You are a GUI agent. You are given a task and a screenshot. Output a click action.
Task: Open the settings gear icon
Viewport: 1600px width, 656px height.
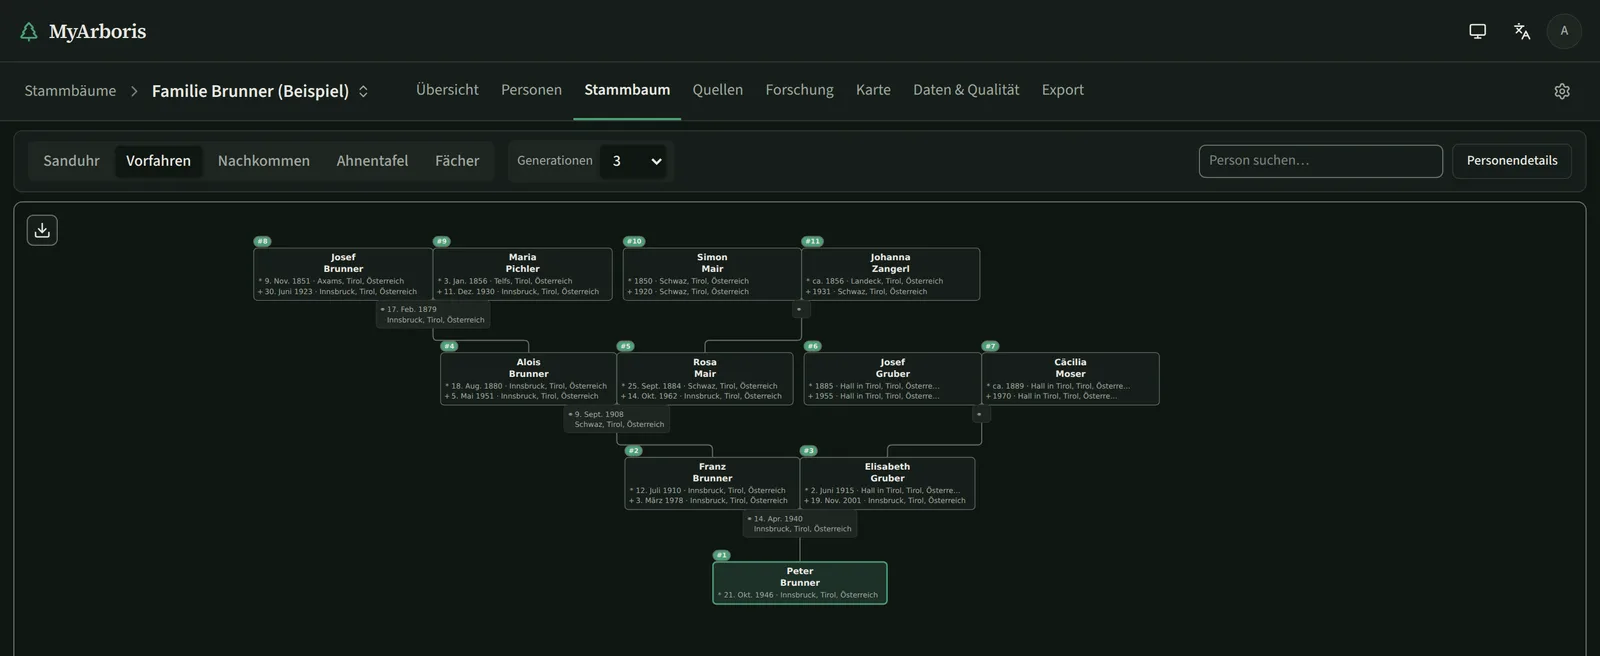point(1562,91)
